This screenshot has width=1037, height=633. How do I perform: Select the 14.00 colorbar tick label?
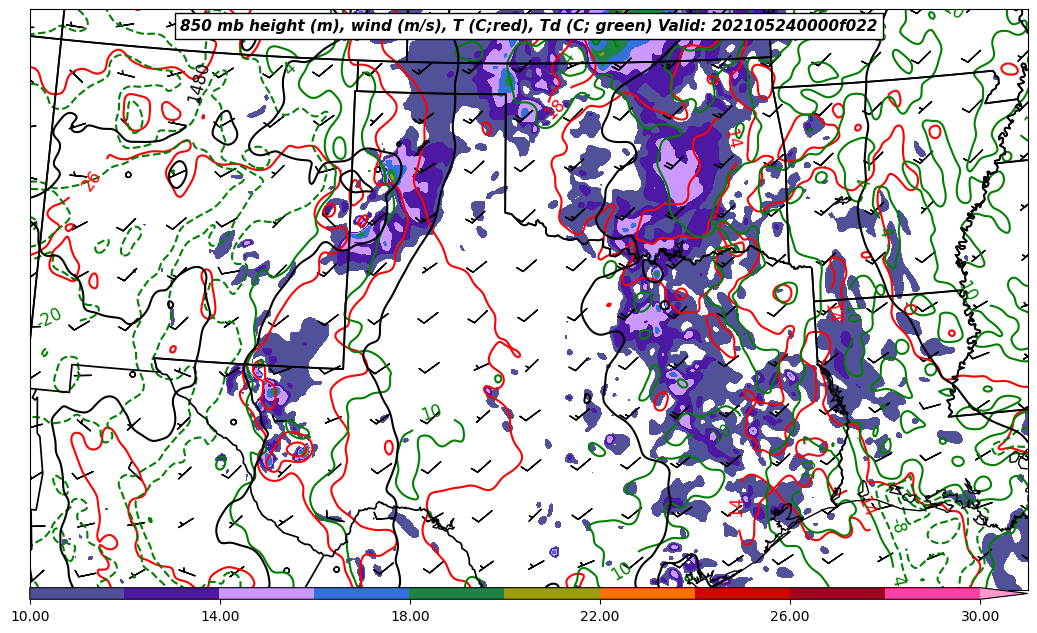pos(220,616)
